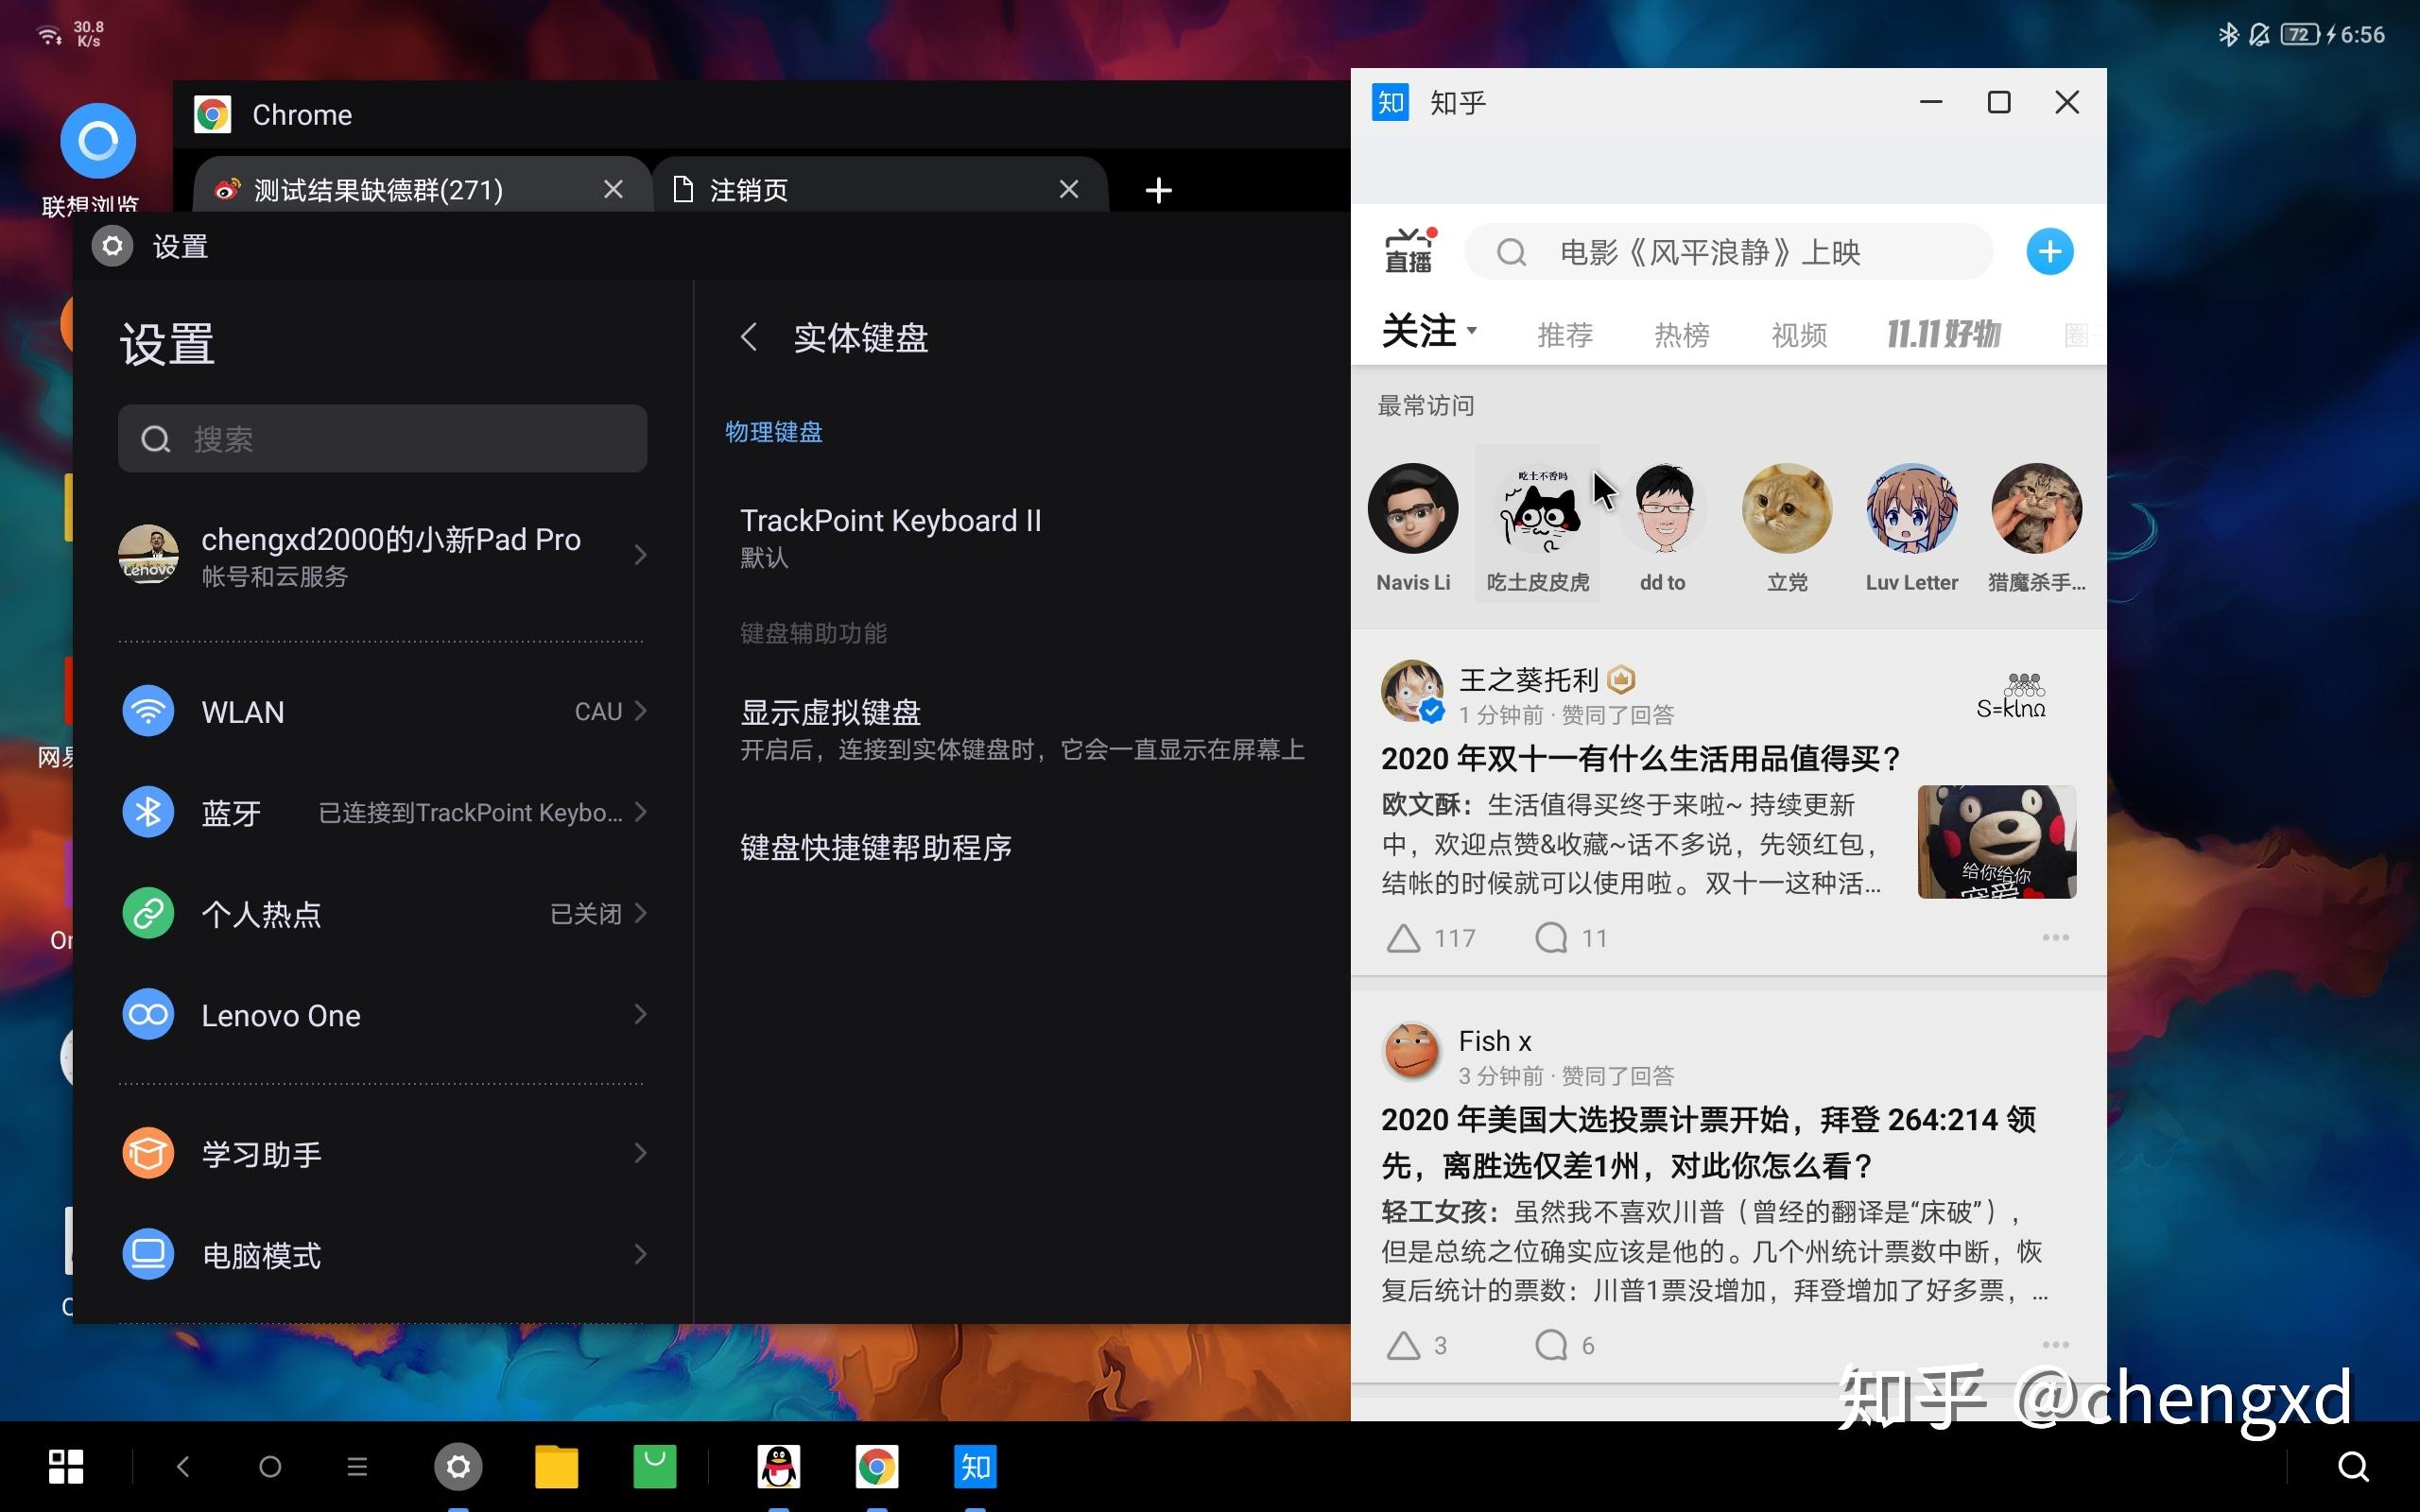This screenshot has width=2420, height=1512.
Task: Click the 电脑模式 monitor icon
Action: (148, 1254)
